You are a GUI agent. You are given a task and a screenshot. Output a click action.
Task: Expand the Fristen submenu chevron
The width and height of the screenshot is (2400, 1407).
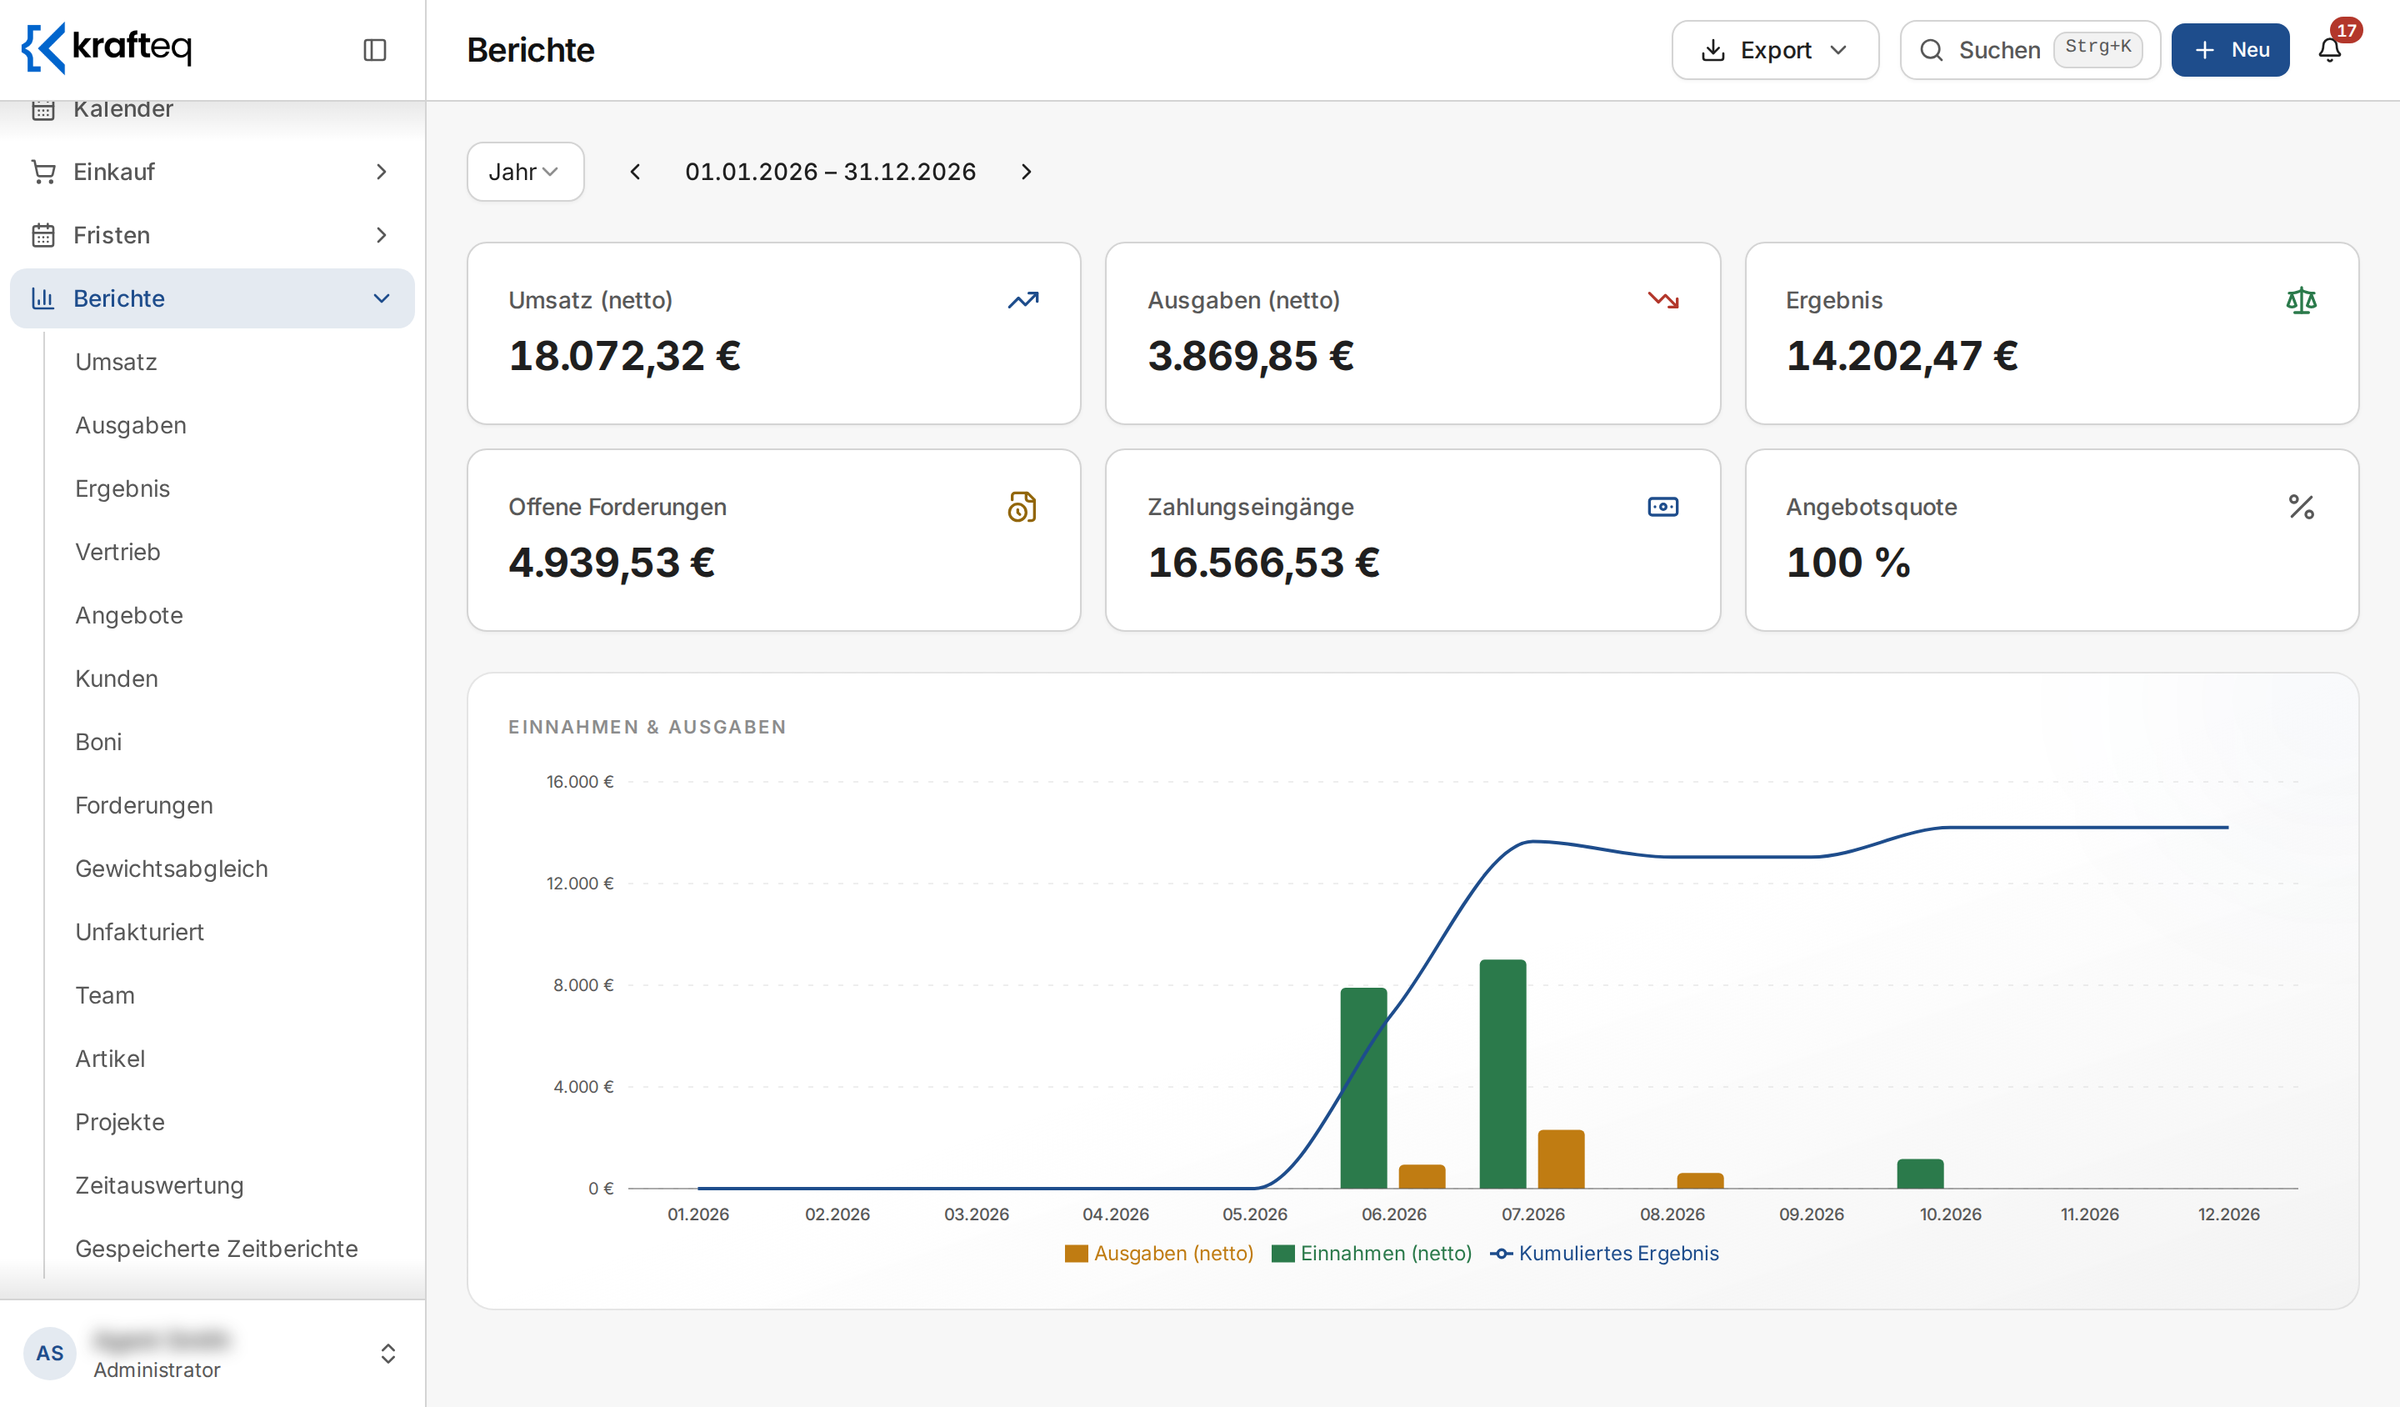(381, 235)
